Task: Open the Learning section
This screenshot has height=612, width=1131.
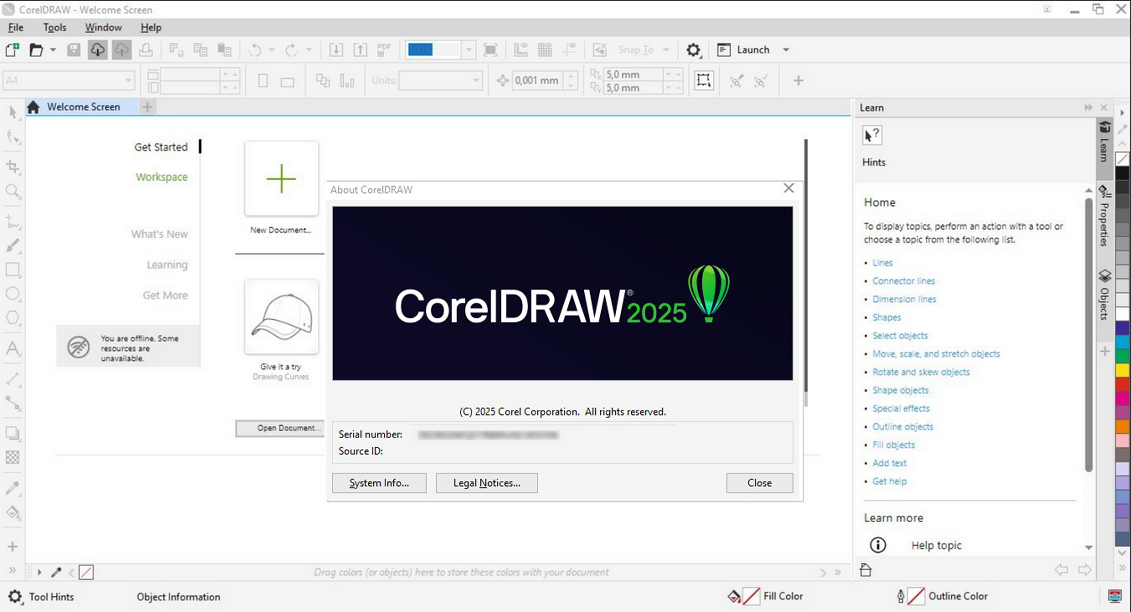Action: tap(167, 265)
